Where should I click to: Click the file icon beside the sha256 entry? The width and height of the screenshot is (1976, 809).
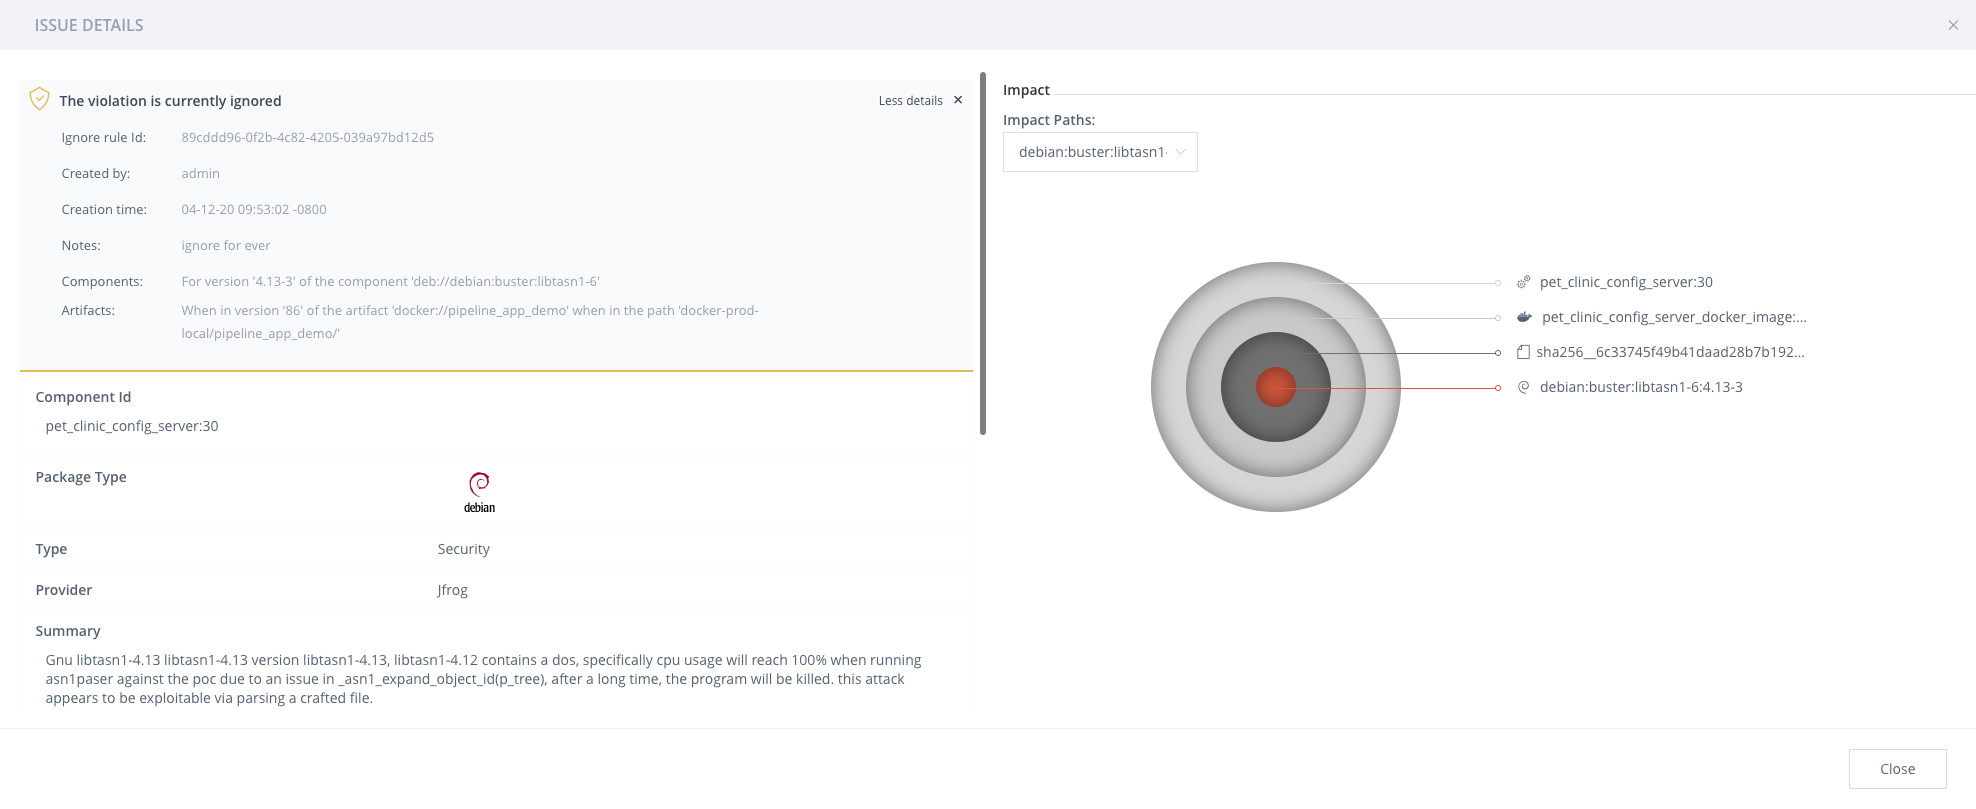coord(1523,352)
